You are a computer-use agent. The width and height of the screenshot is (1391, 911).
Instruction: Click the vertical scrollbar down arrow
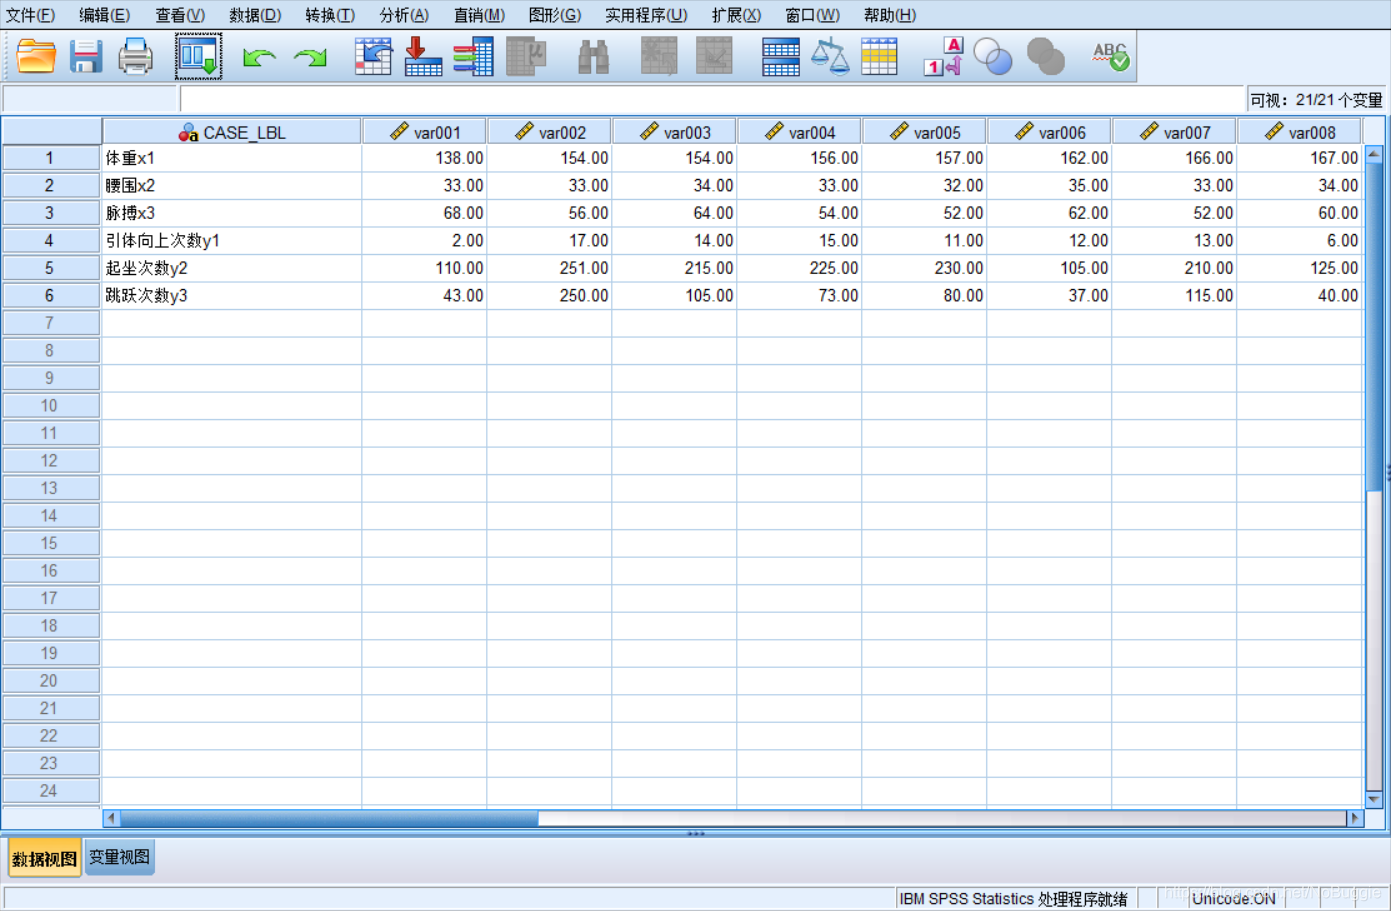pos(1374,799)
